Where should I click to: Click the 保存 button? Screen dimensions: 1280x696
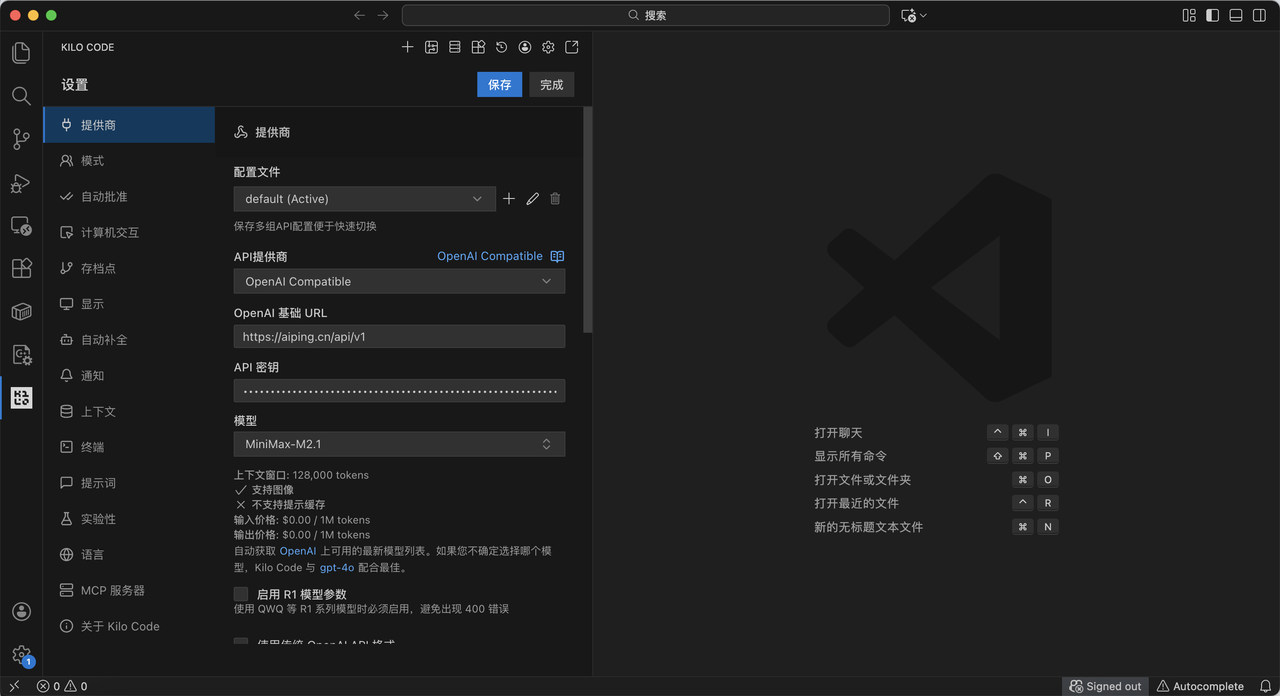[x=499, y=84]
